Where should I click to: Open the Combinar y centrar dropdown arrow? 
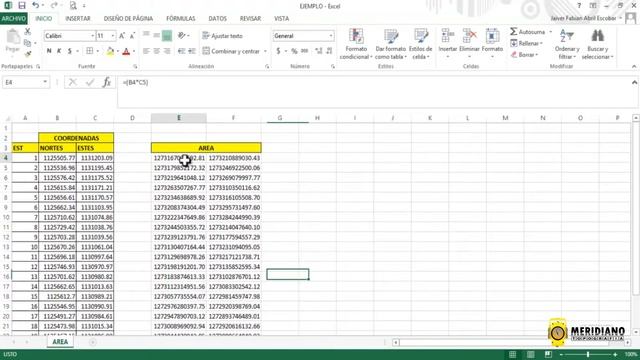click(265, 51)
